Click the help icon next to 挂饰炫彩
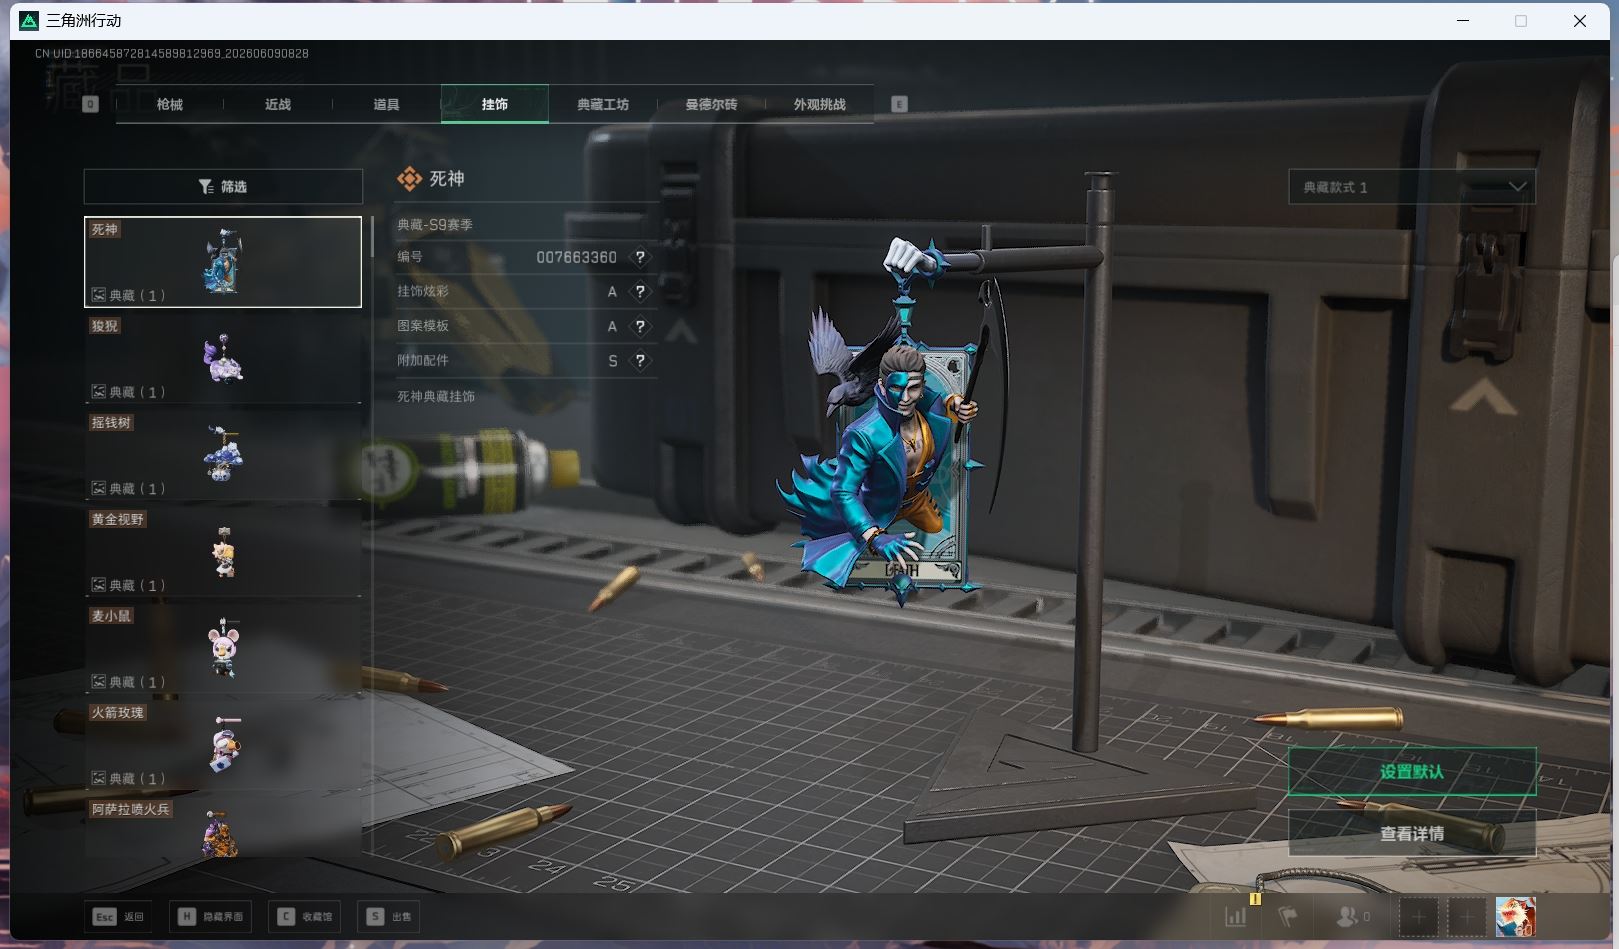The image size is (1619, 949). point(640,292)
